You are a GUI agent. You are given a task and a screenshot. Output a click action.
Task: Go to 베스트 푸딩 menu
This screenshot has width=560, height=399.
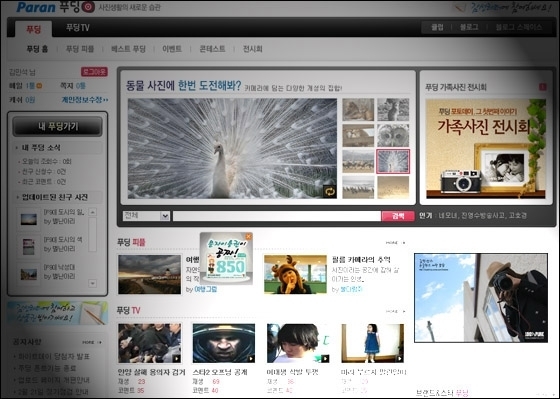129,49
